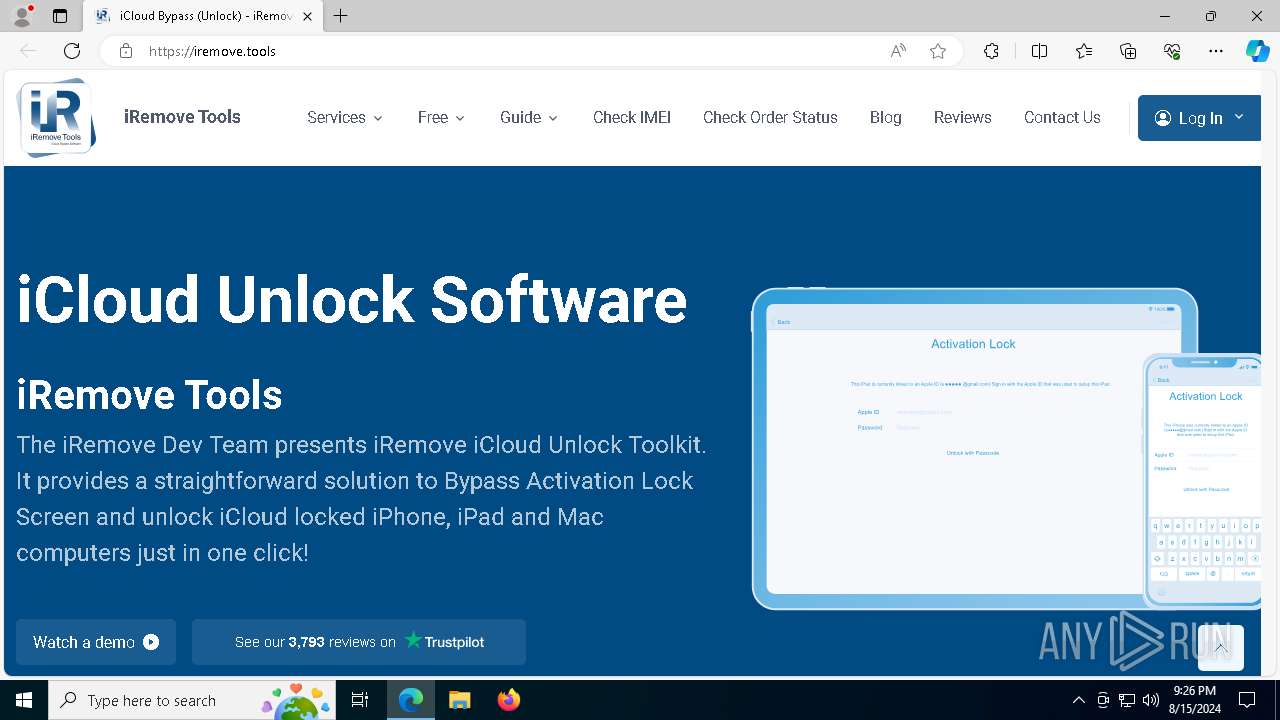
Task: Expand the Free dropdown menu
Action: coord(441,117)
